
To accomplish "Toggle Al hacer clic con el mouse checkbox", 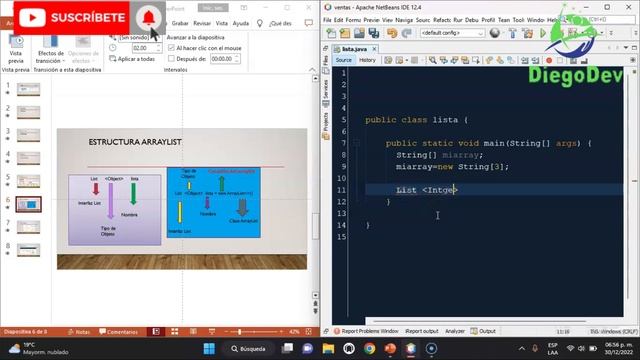I will 171,48.
